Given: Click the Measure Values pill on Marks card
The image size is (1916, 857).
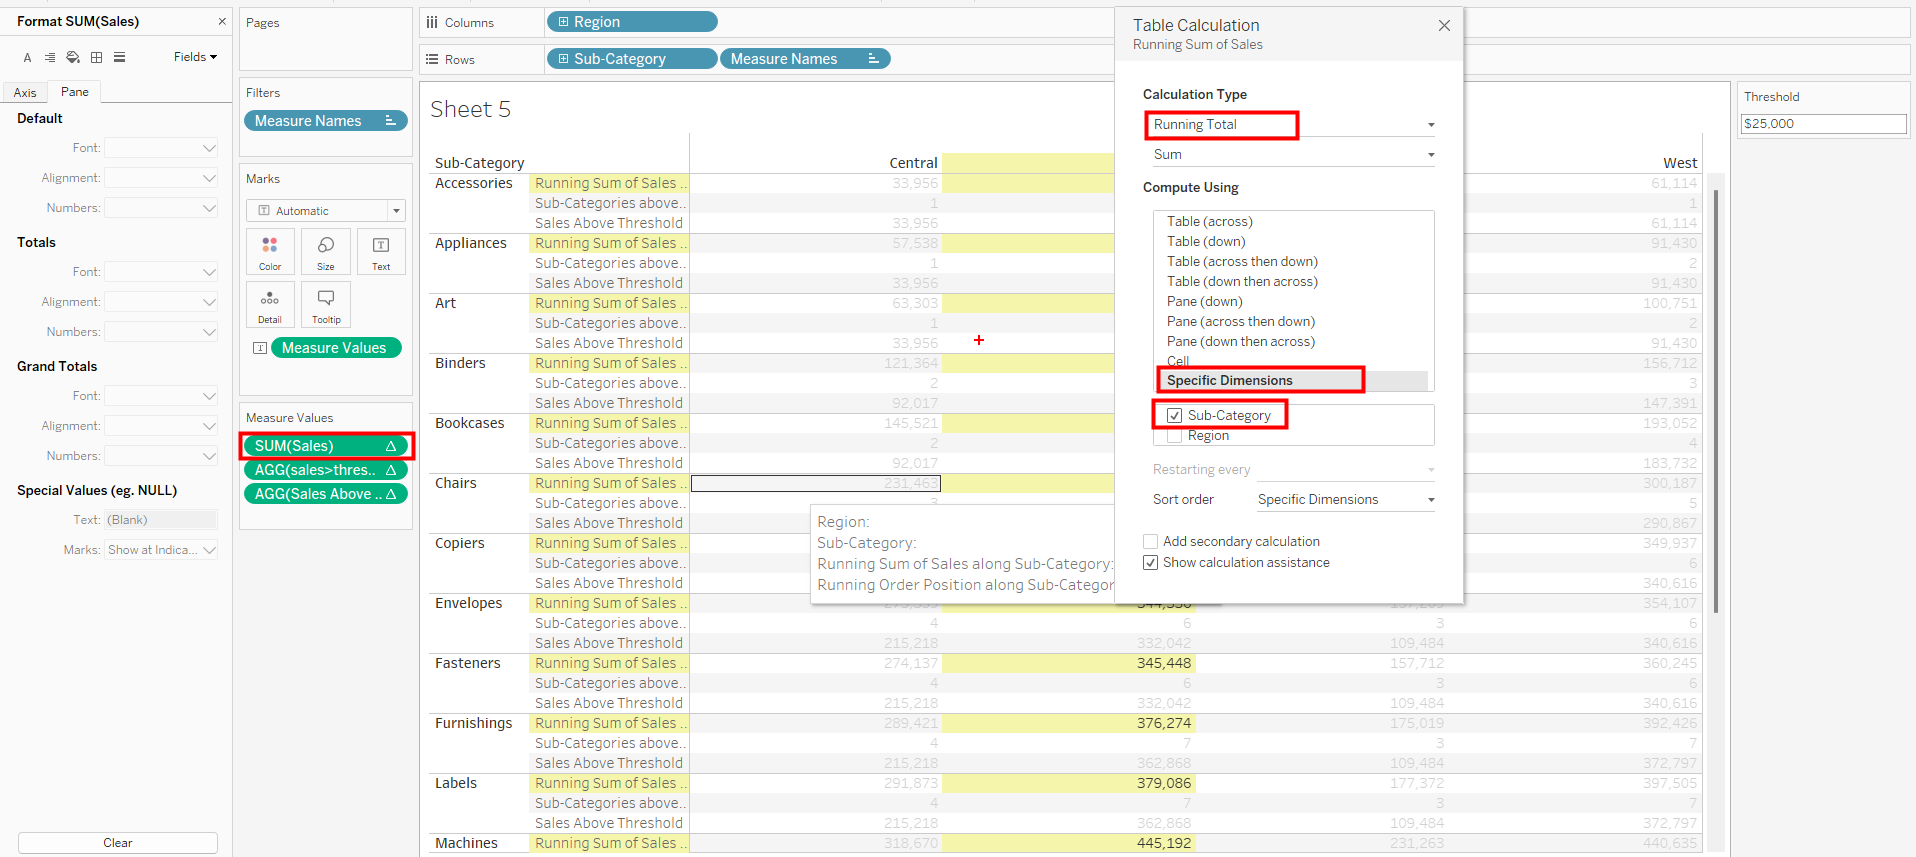Looking at the screenshot, I should point(336,348).
